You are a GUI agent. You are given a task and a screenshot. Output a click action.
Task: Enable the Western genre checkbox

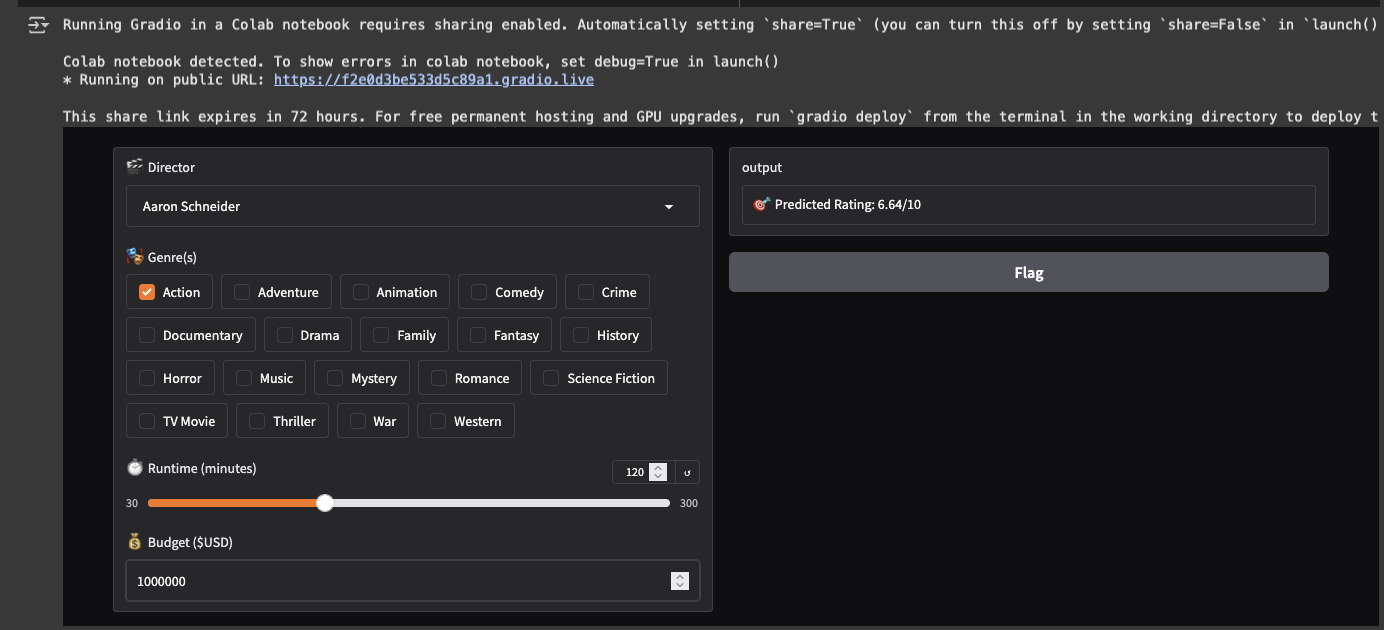(438, 421)
